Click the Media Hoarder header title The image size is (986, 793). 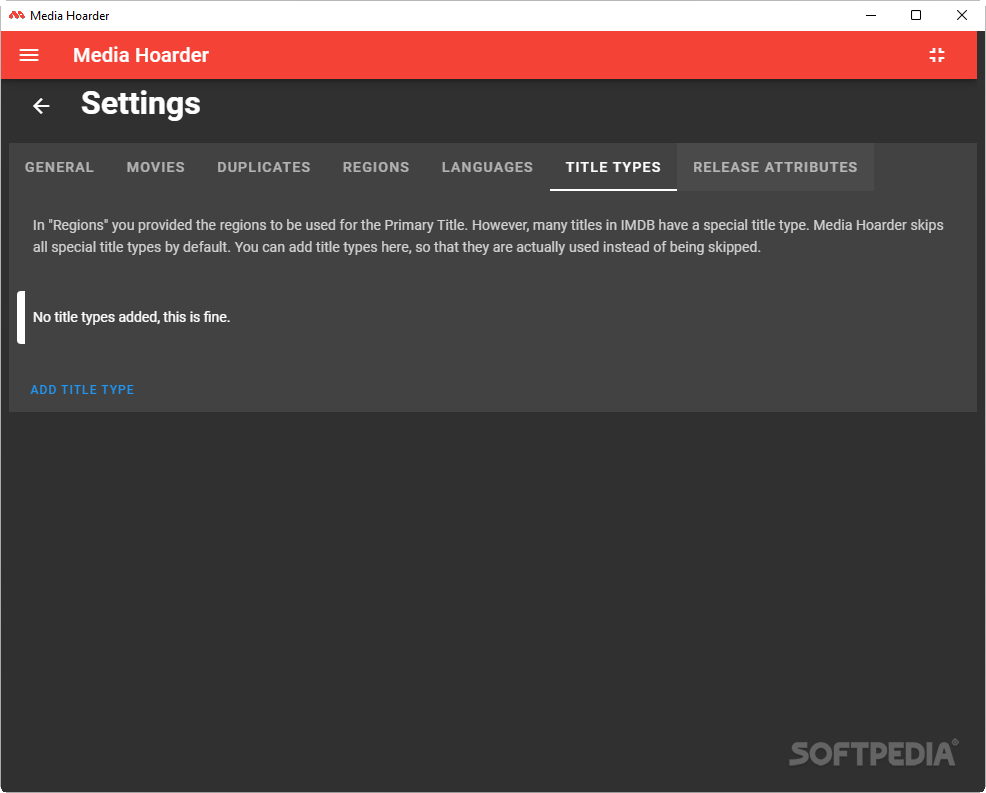tap(141, 55)
